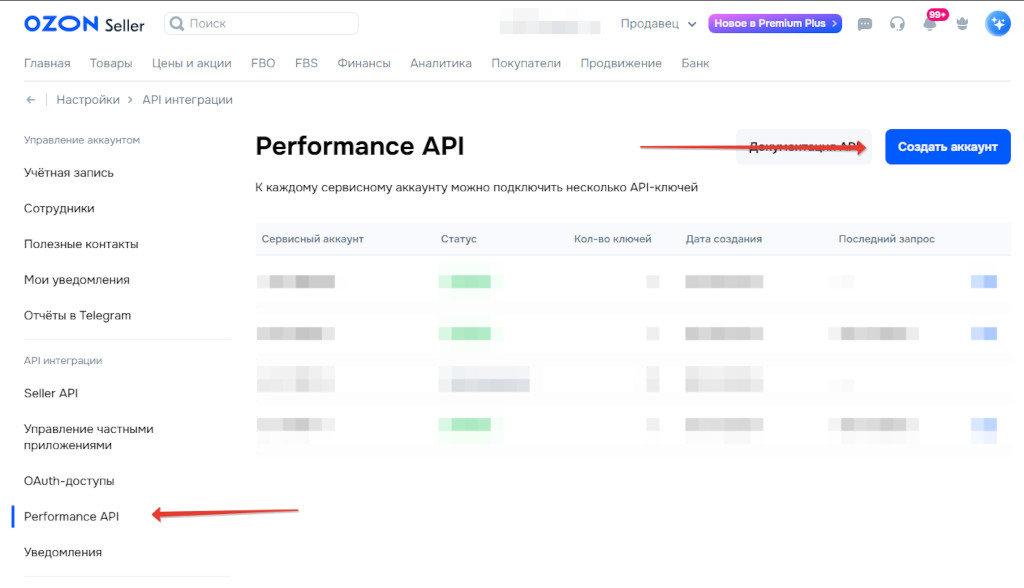This screenshot has width=1024, height=588.
Task: Open Seller API in sidebar
Action: pos(51,393)
